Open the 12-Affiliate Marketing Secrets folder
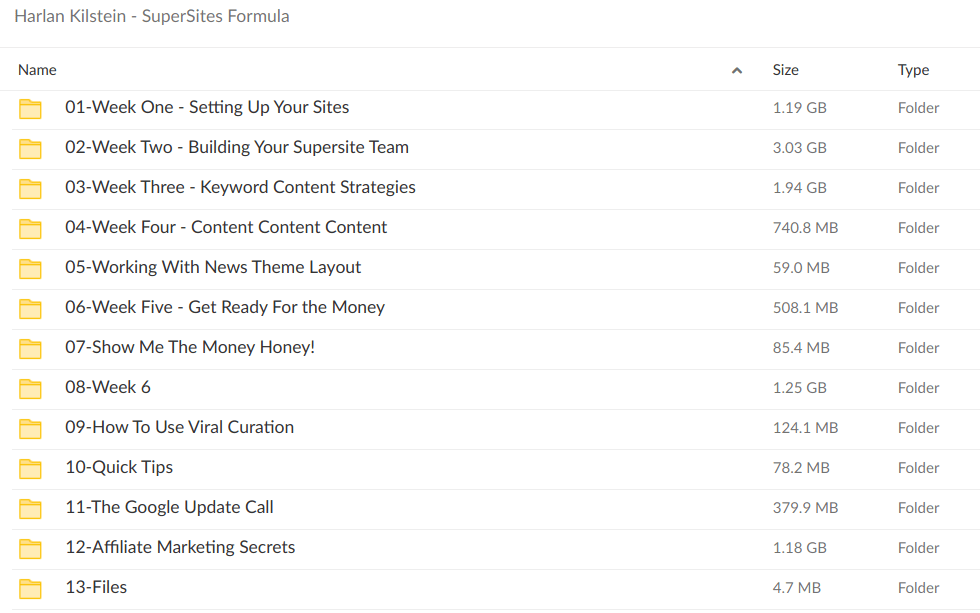This screenshot has height=613, width=980. click(180, 548)
